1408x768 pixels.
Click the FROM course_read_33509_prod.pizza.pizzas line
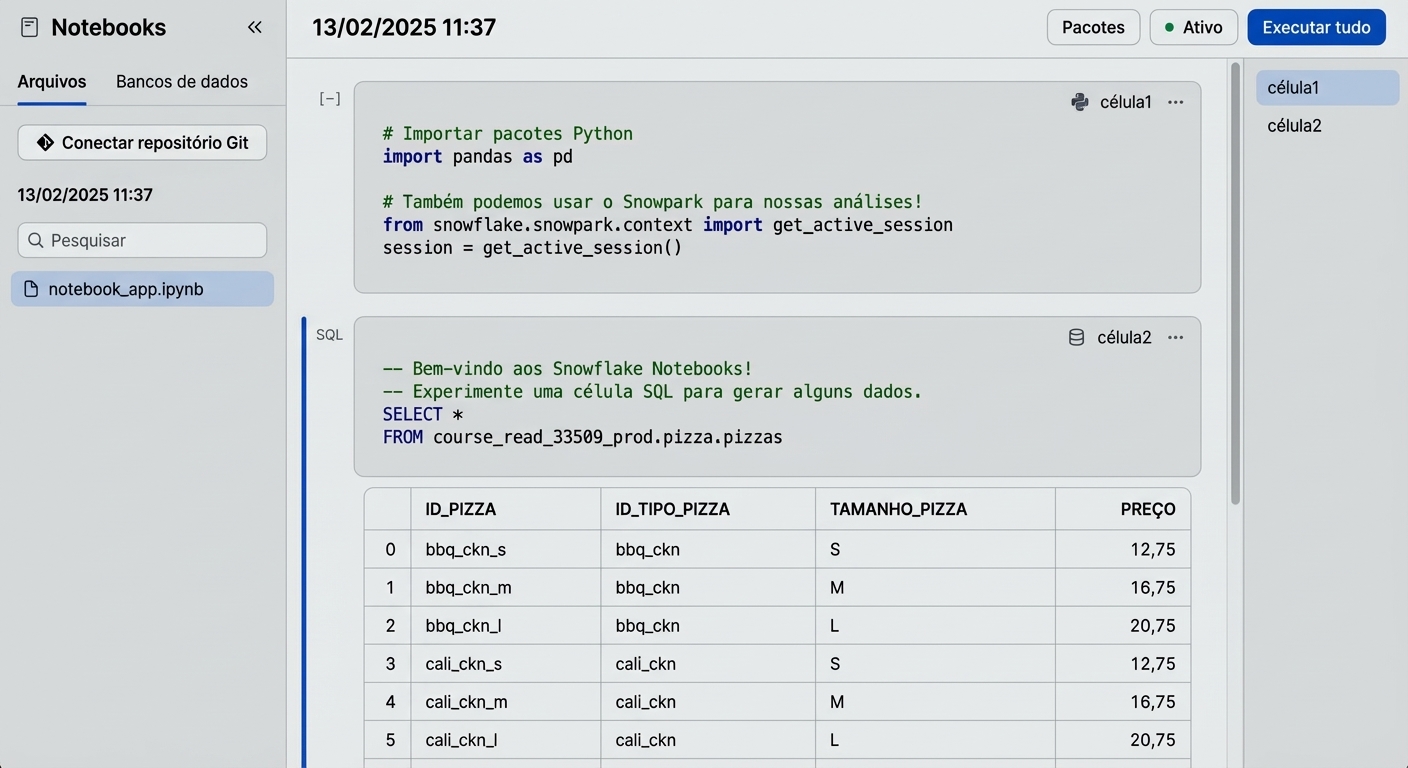coord(583,437)
